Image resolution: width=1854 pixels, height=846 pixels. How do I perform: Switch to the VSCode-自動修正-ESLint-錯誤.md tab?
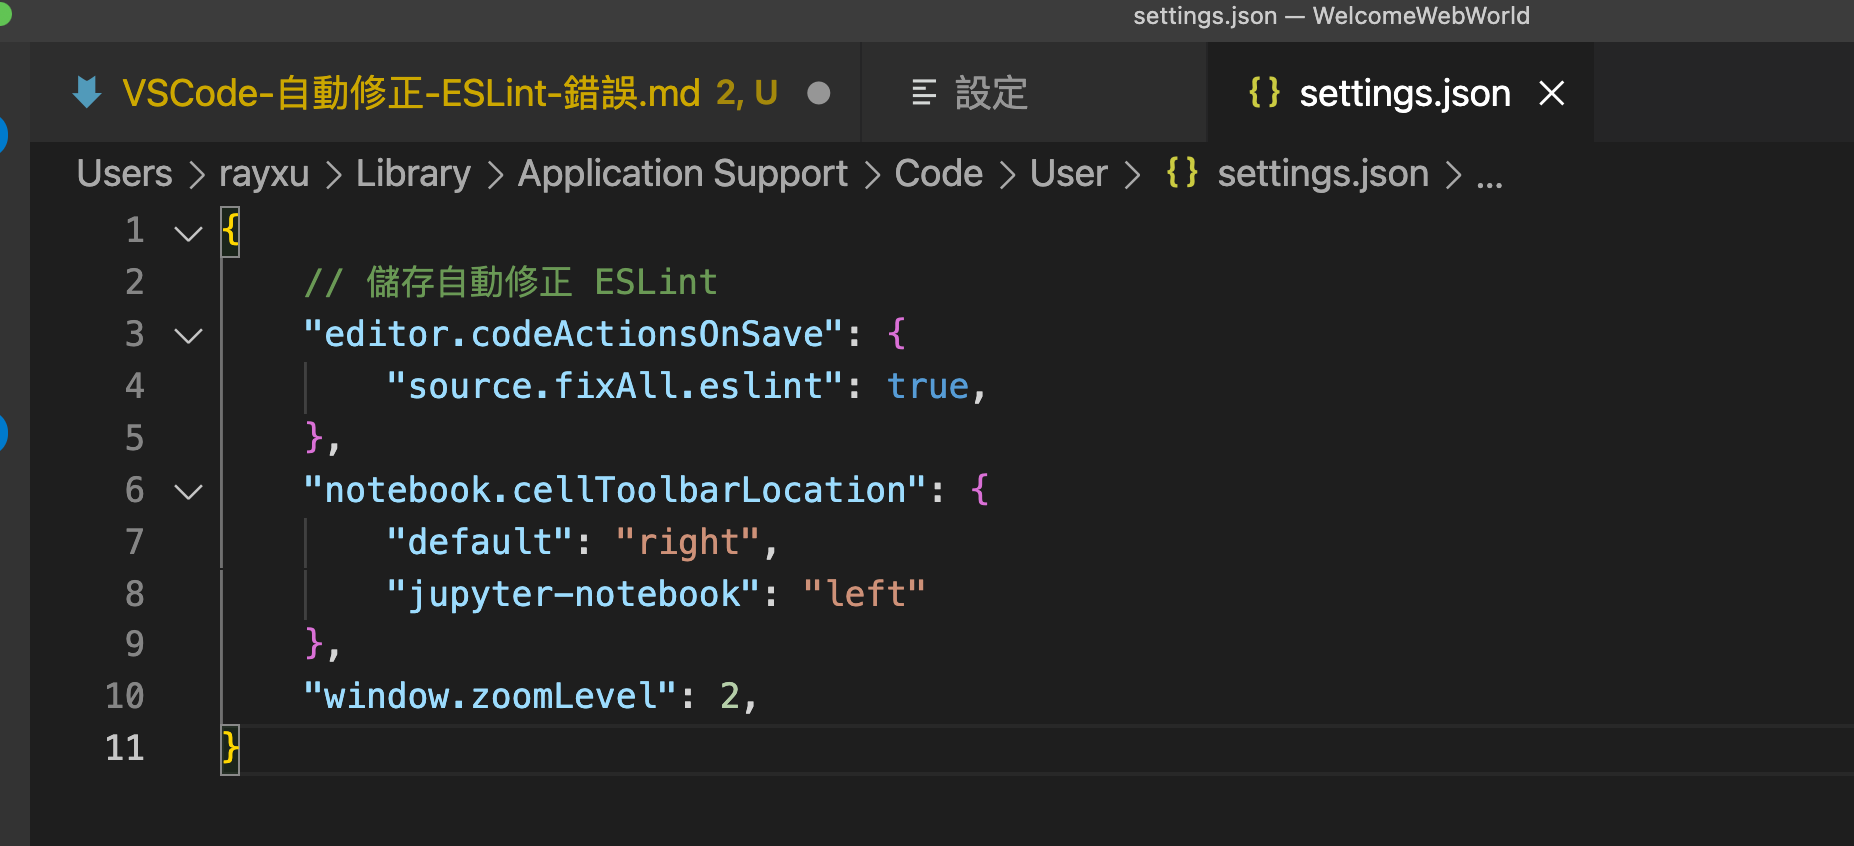pyautogui.click(x=410, y=93)
